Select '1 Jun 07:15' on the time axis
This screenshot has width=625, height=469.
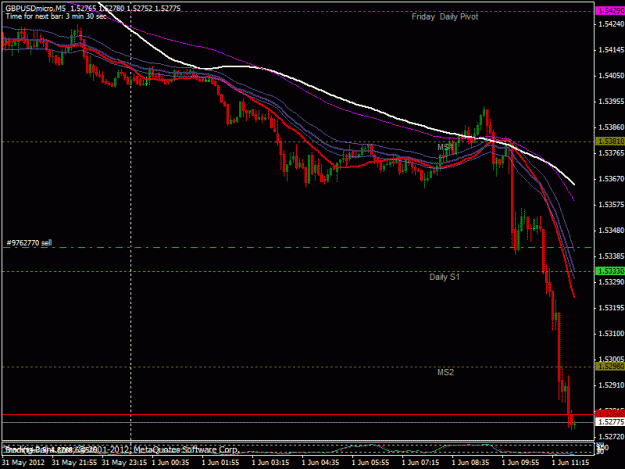(420, 463)
